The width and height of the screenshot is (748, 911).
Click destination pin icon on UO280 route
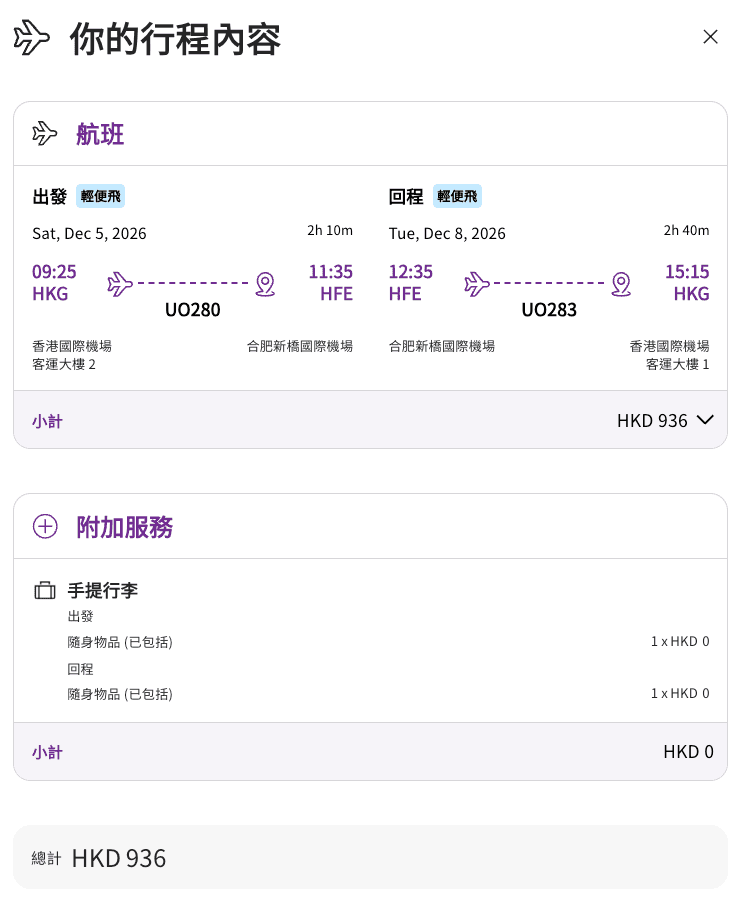265,284
